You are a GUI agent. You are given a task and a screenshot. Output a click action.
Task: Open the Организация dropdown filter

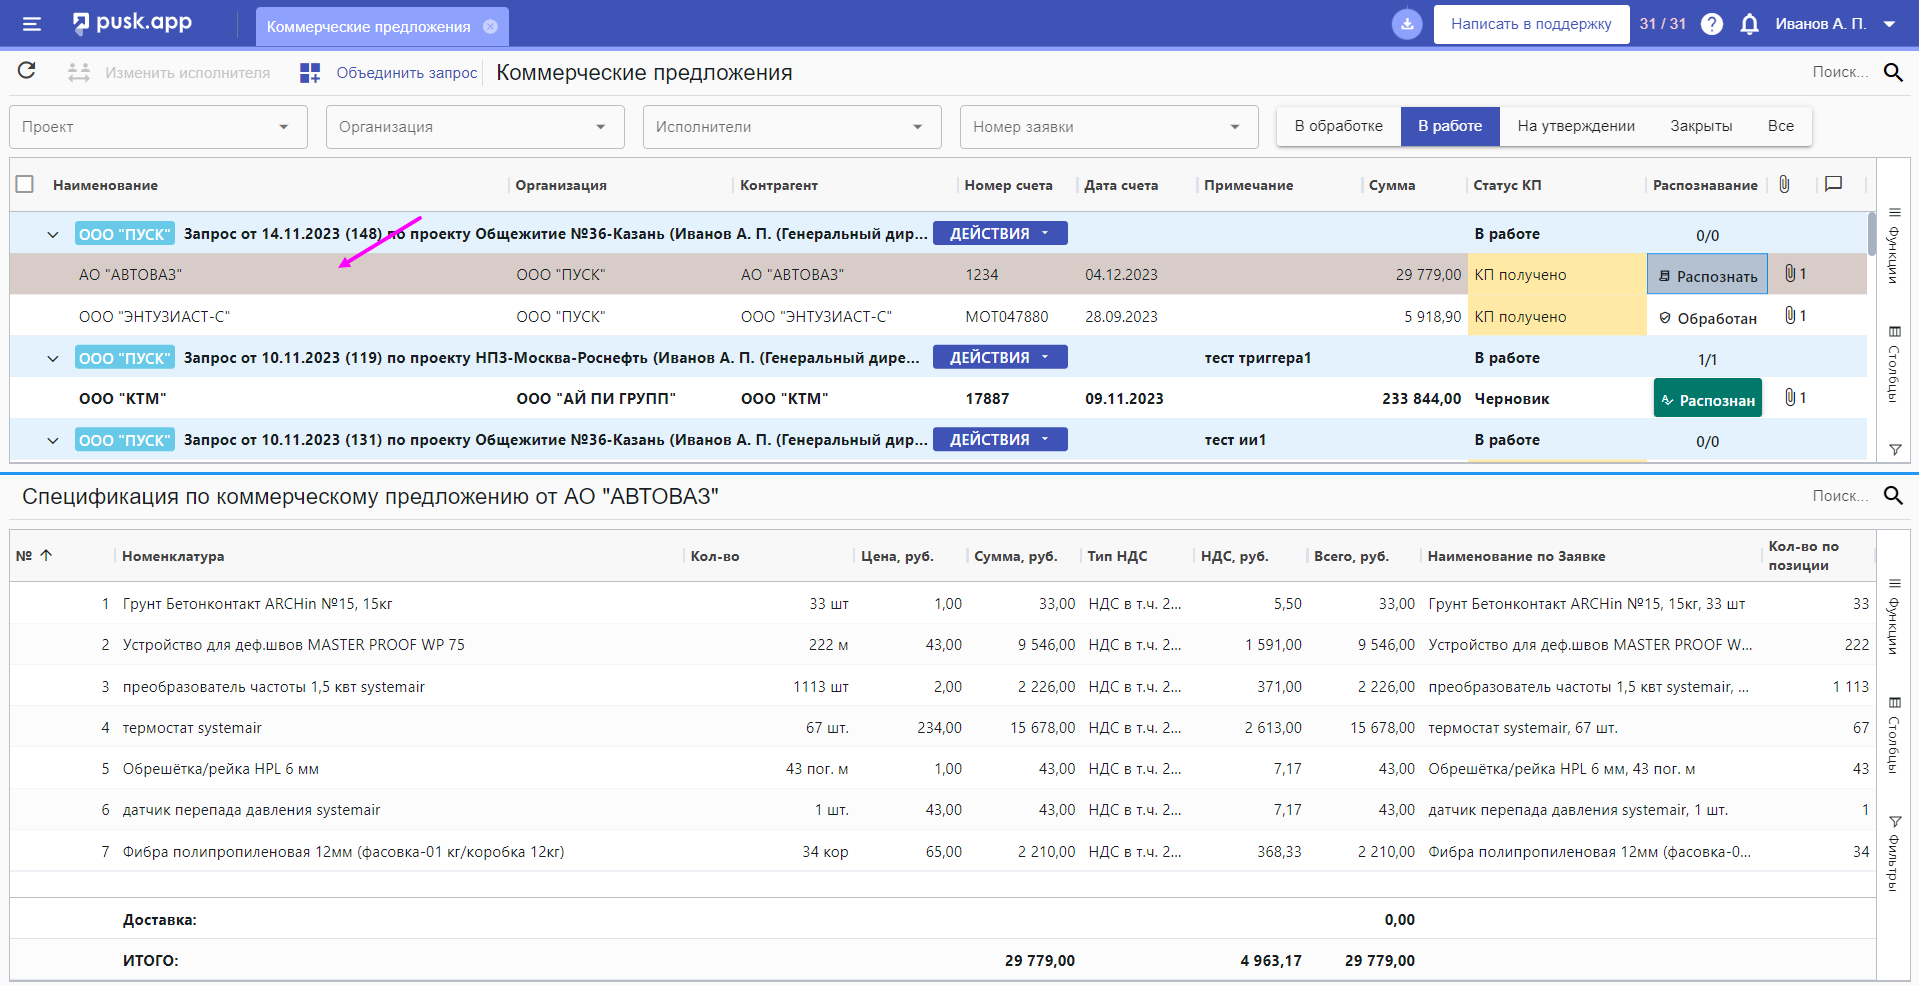[x=475, y=127]
